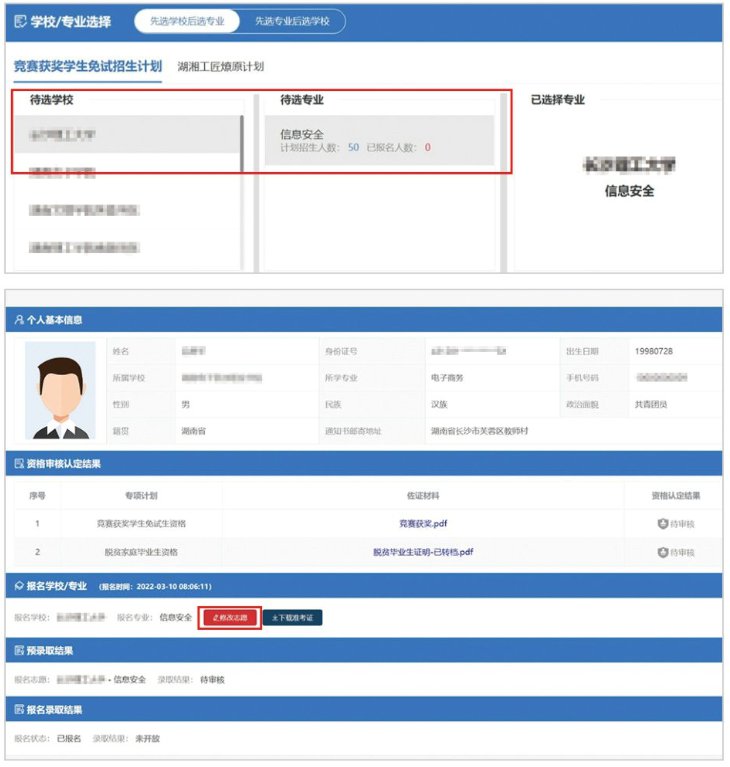Select the 先选学校后选专业 toggle option
Image resolution: width=730 pixels, height=767 pixels.
[x=187, y=22]
